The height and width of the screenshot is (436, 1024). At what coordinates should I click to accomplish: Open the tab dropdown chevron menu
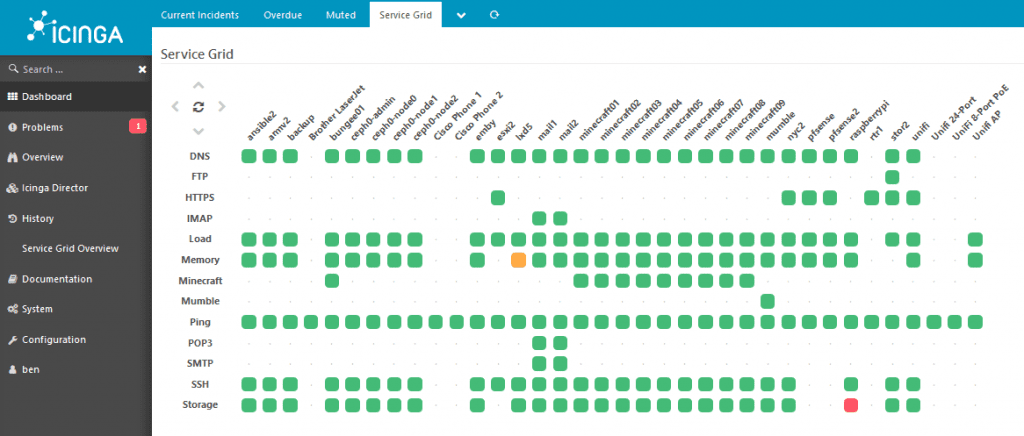461,15
